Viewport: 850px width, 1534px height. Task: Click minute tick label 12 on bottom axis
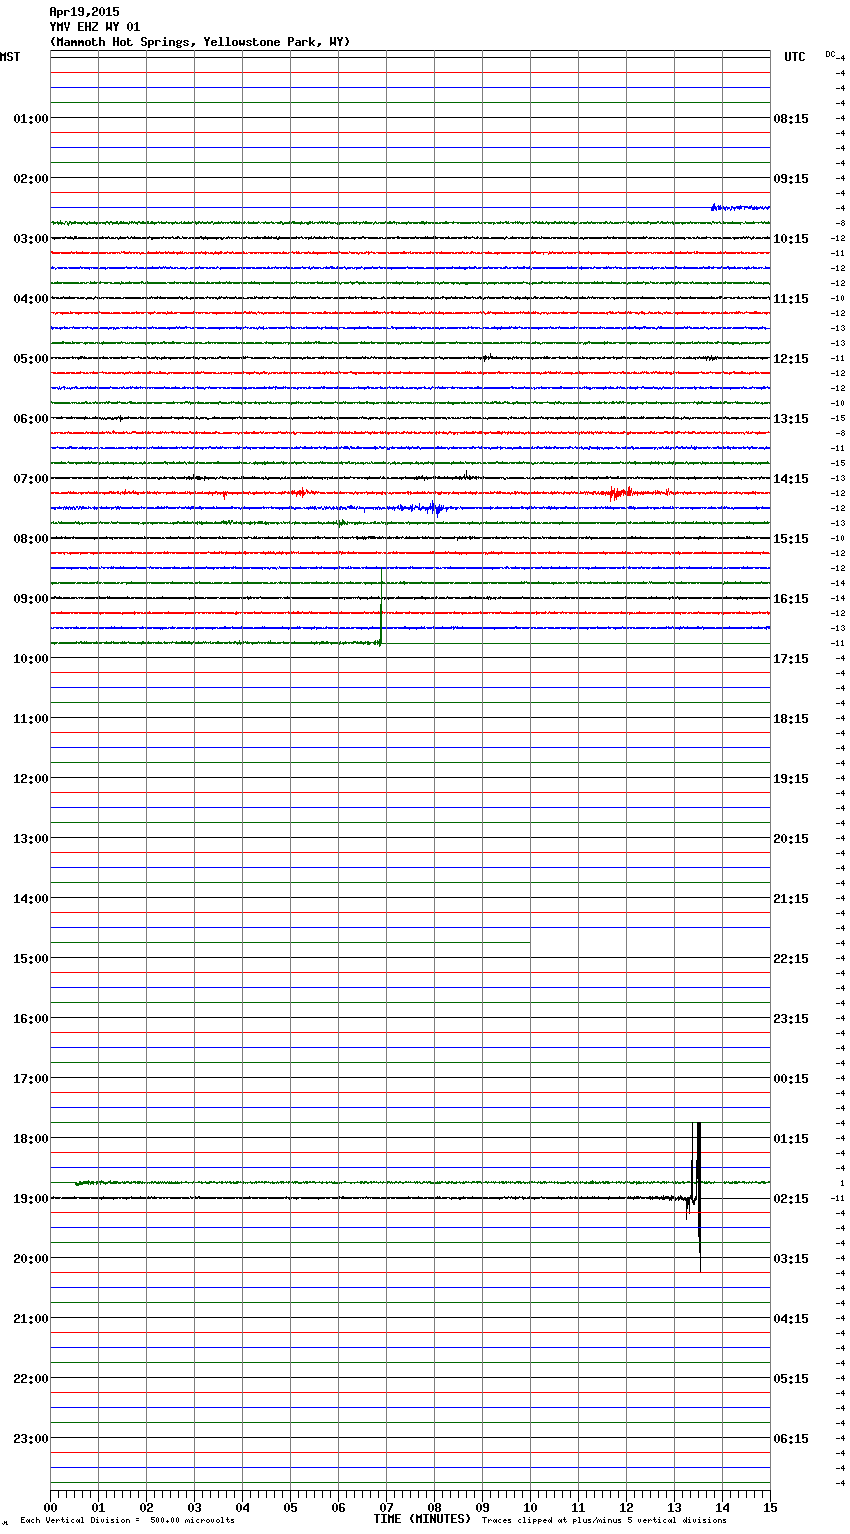coord(626,1507)
